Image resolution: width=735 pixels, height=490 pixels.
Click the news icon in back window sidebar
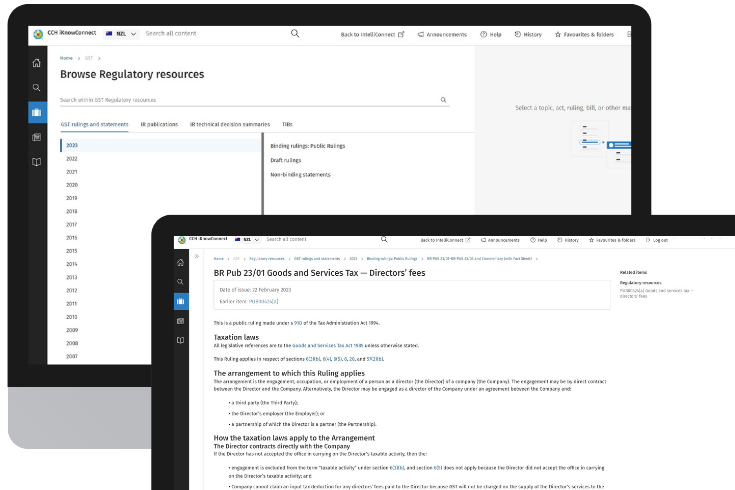(37, 137)
